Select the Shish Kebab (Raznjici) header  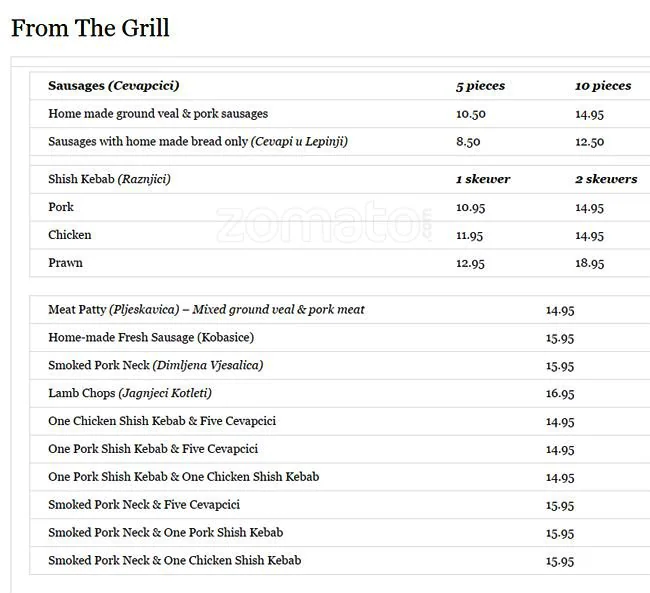(109, 179)
